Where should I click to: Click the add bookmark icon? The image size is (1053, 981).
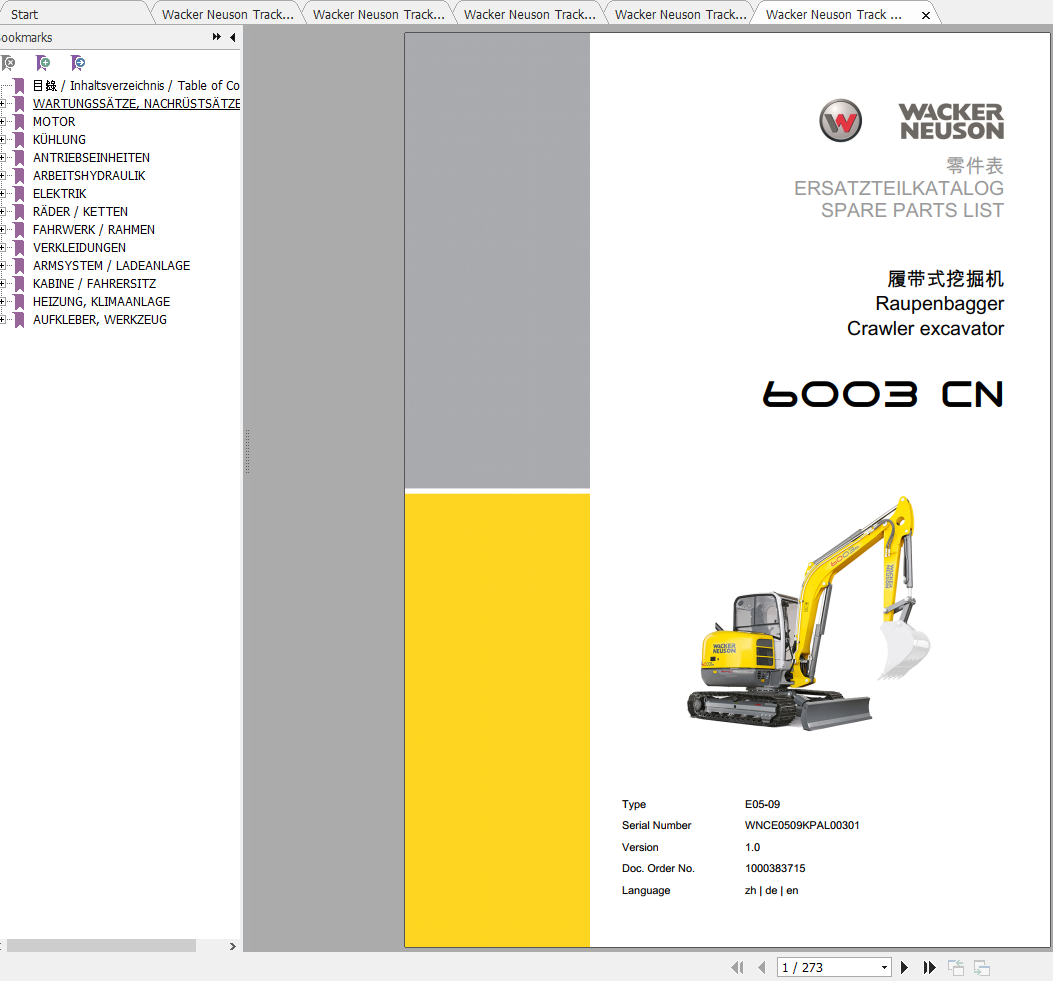[43, 63]
